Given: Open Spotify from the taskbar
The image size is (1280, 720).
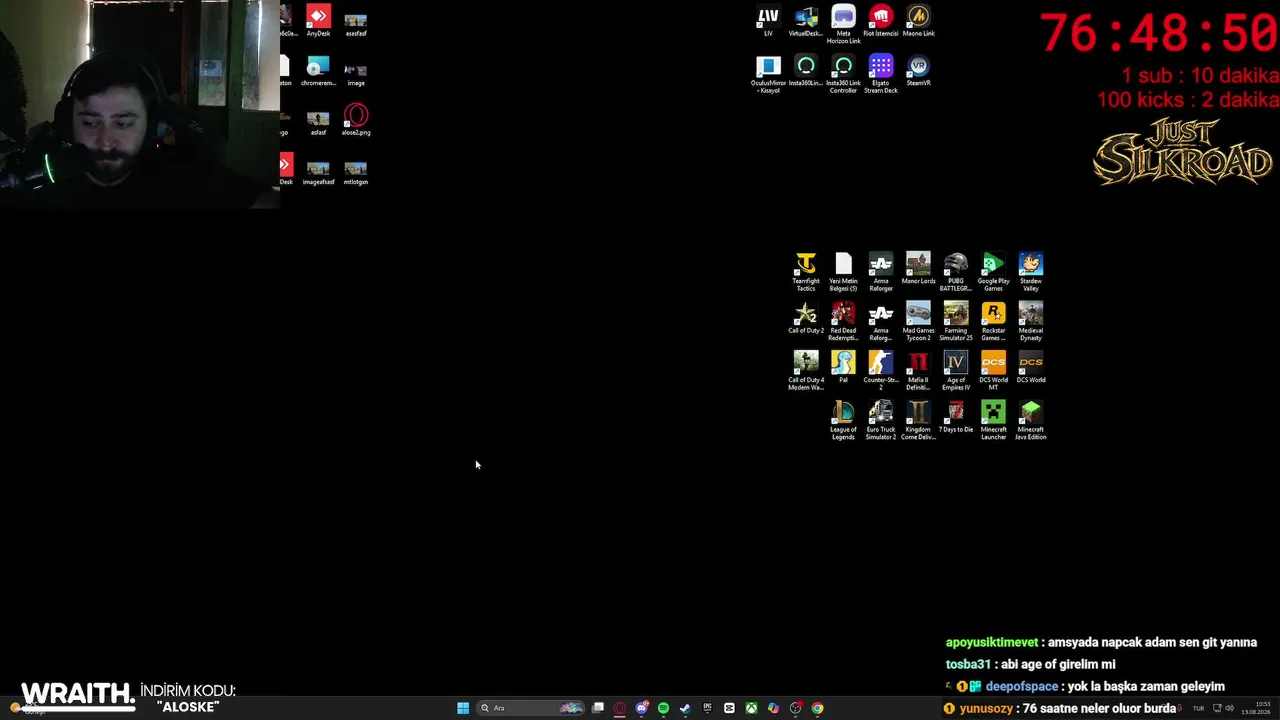Looking at the screenshot, I should (663, 708).
